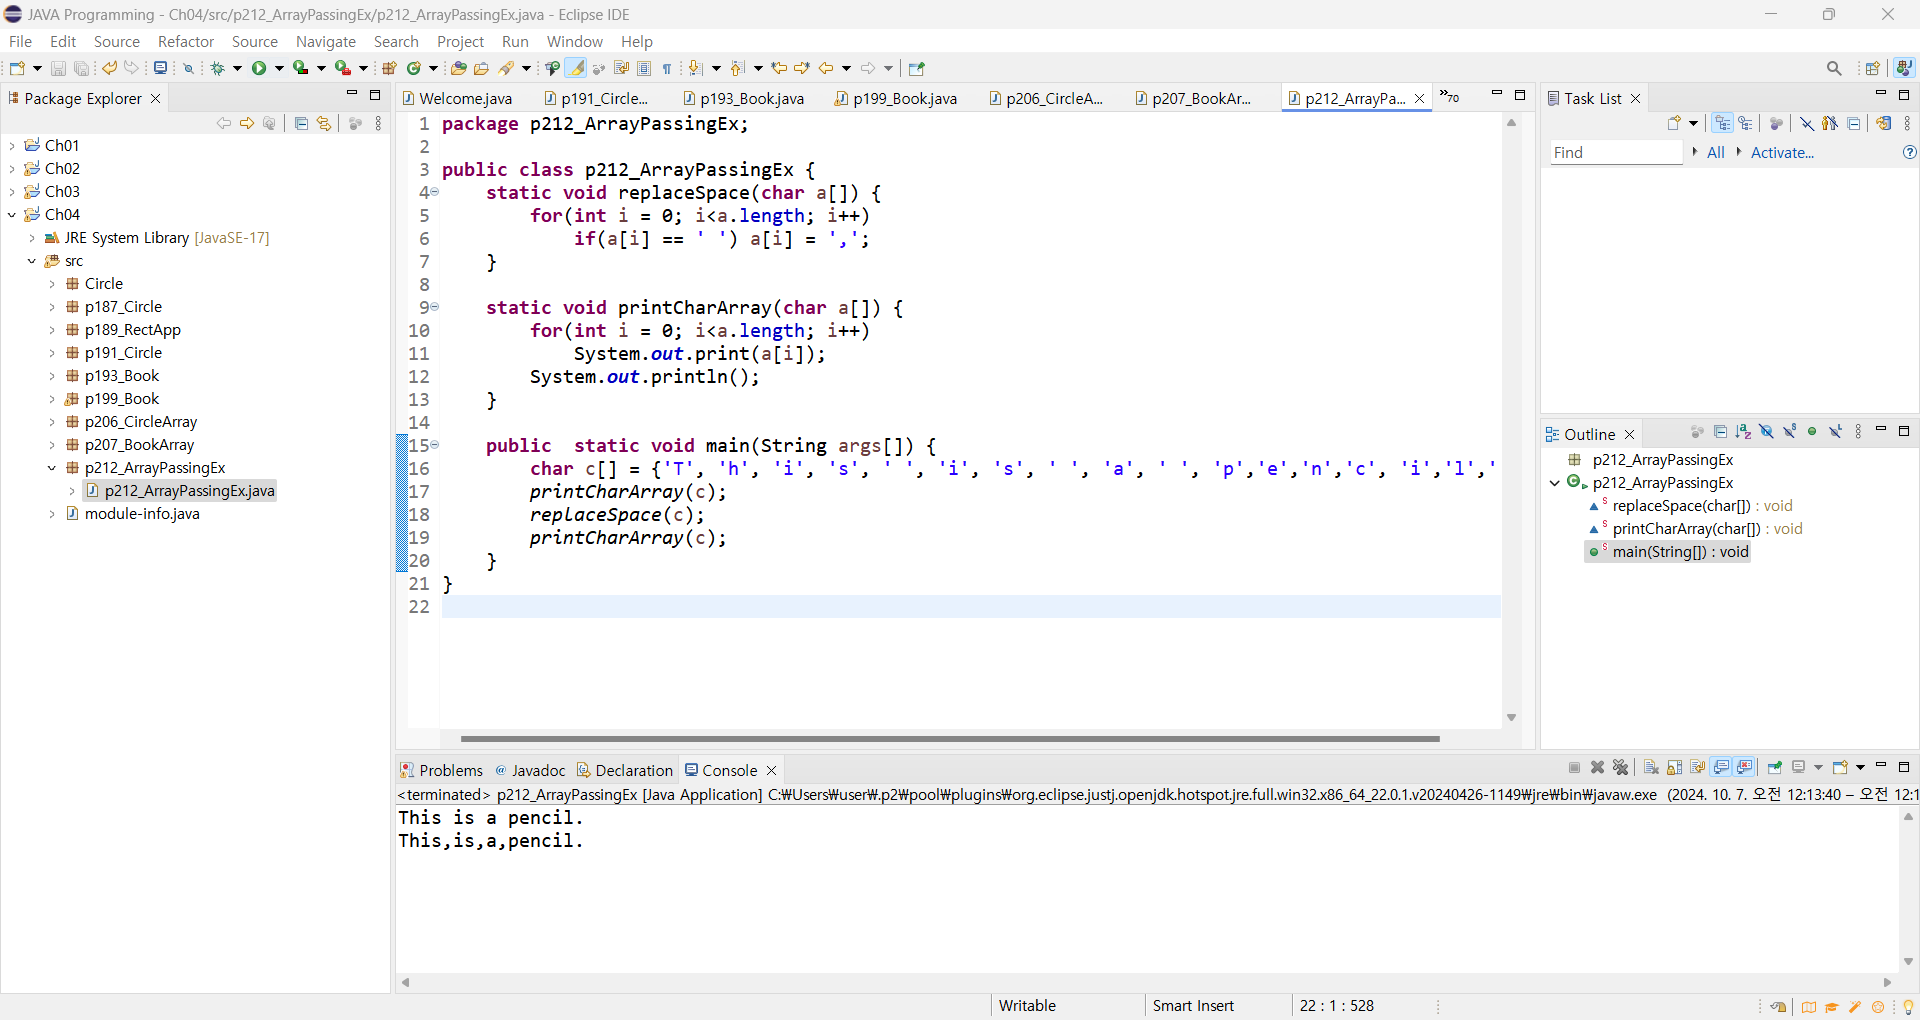
Task: Collapse the p212_ArrayPassingEx package
Action: [52, 467]
